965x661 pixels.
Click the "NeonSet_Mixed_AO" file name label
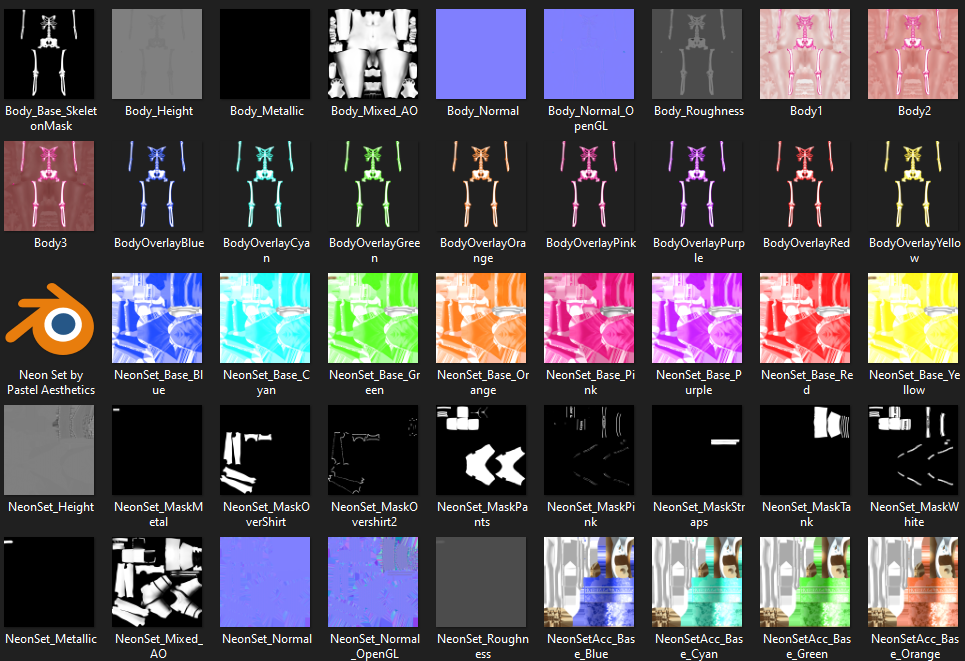[x=159, y=646]
